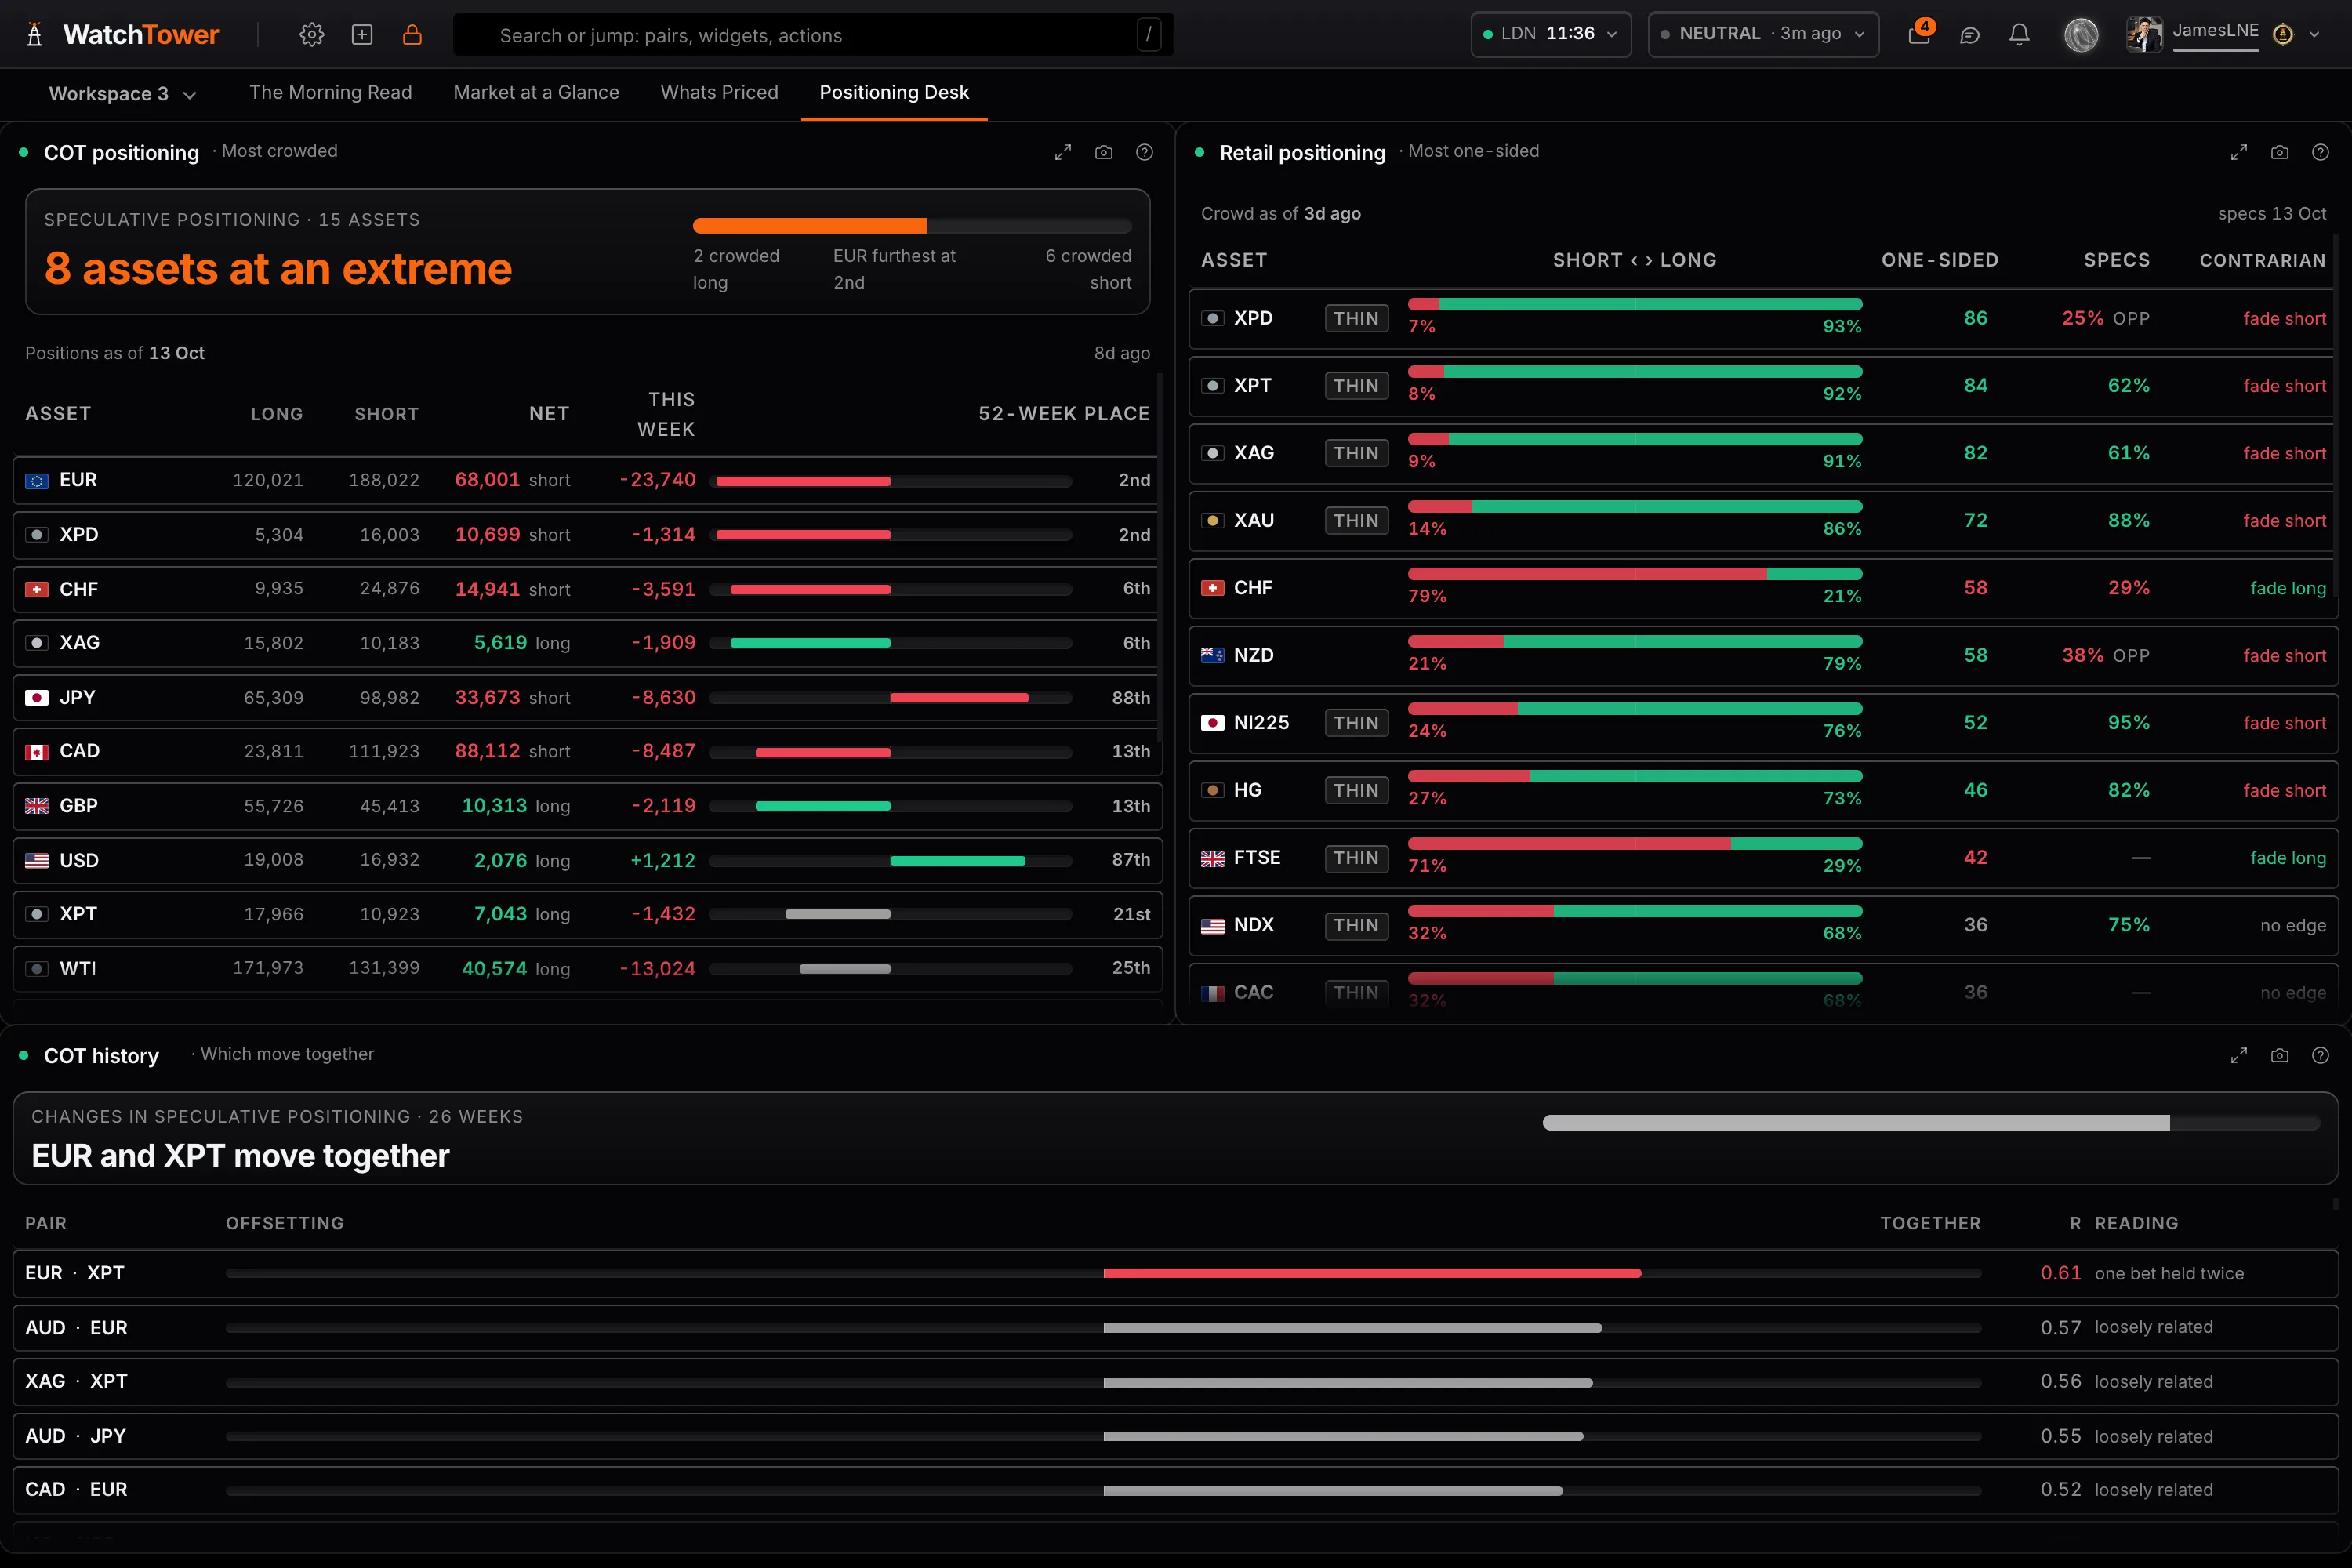Sort by the 52-WEEK PLACE column header

pyautogui.click(x=1064, y=414)
